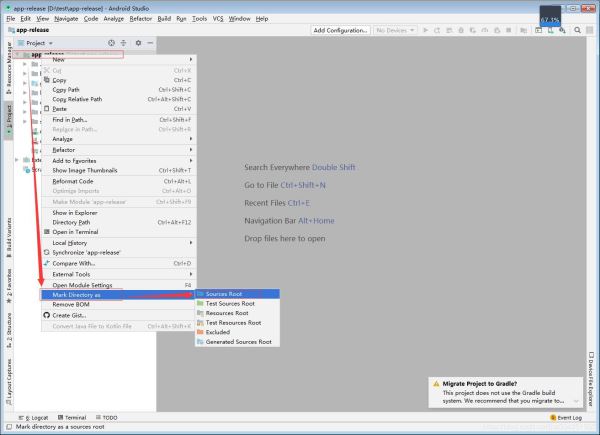
Task: Click the locate/scroll-from-source target icon
Action: click(110, 44)
